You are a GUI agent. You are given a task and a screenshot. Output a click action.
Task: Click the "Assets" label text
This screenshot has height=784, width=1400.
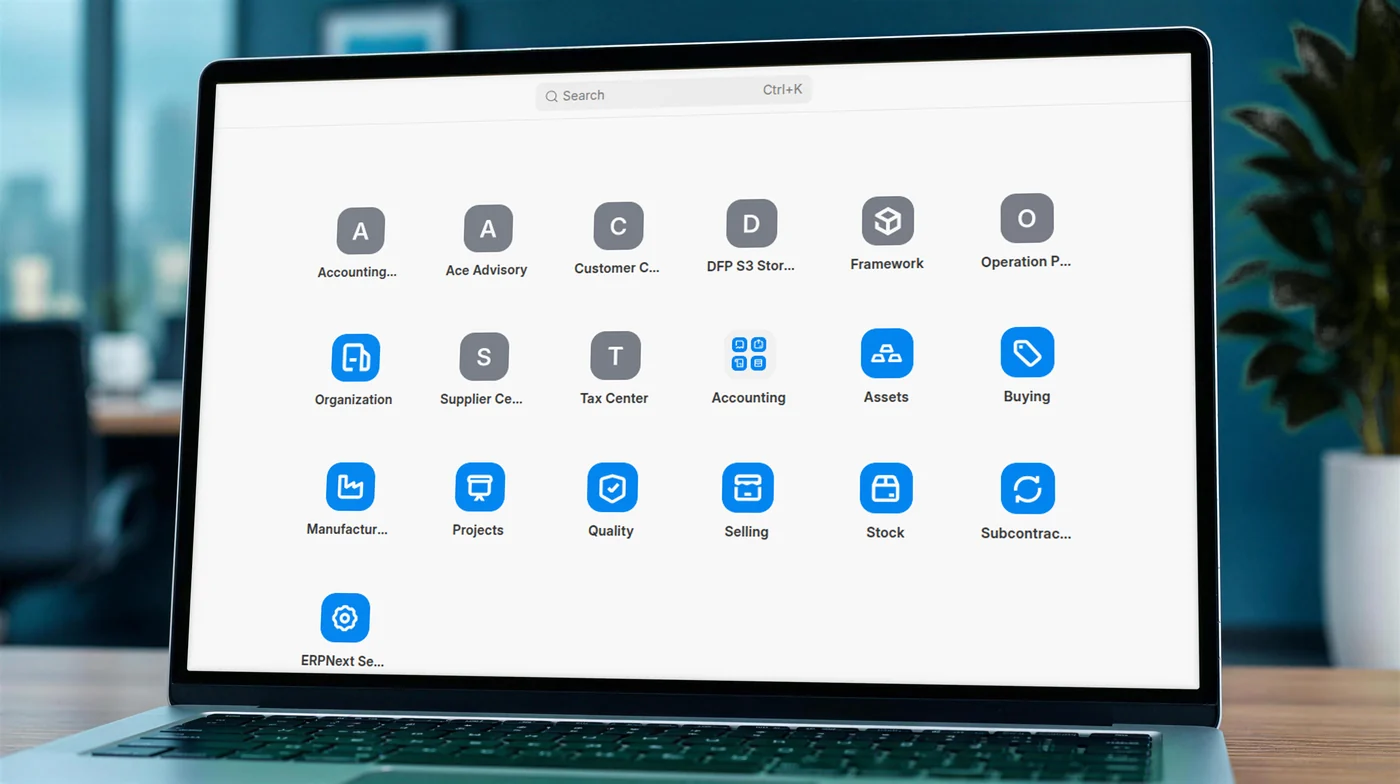[886, 397]
